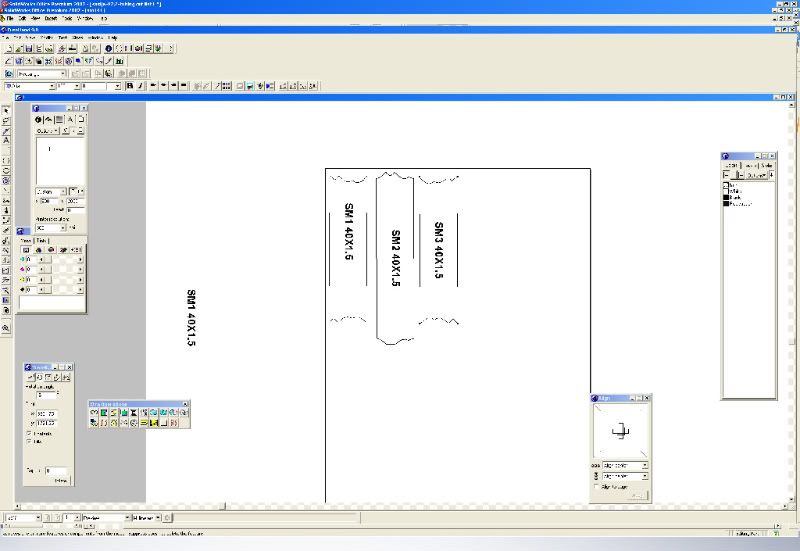800x551 pixels.
Task: Select the Pointer tool in the toolbox
Action: [x=6, y=111]
